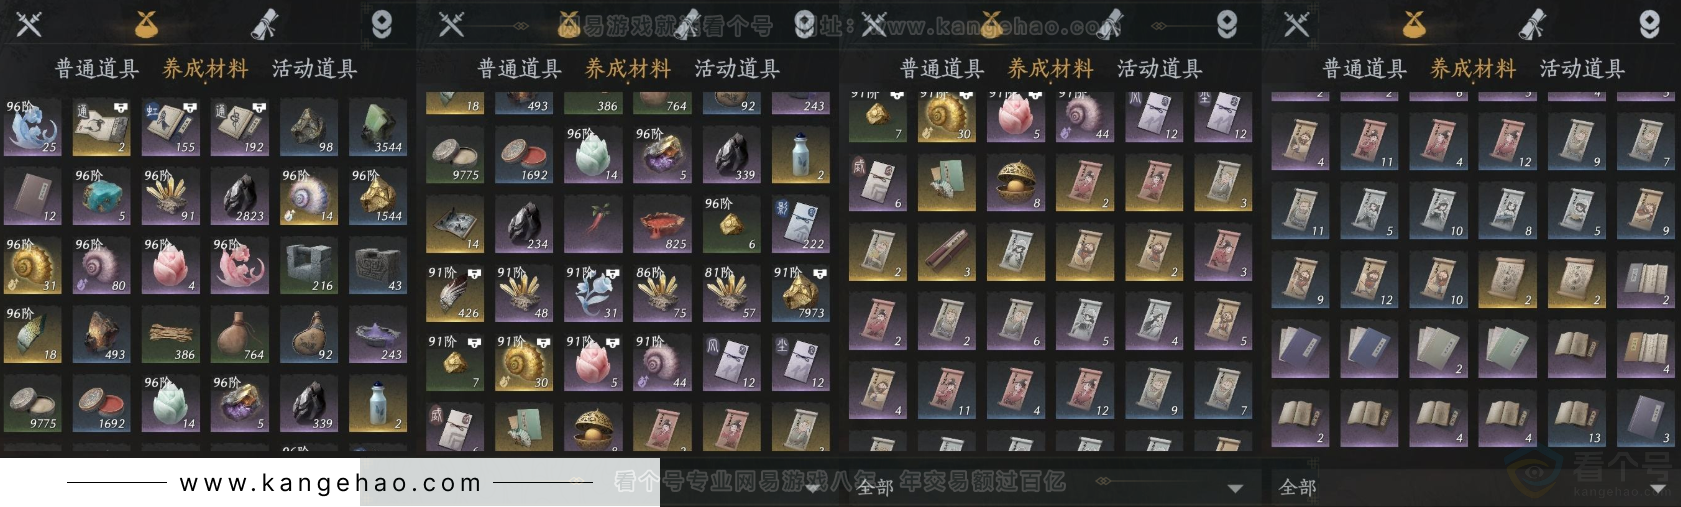Select the stone block item with count 216
Image resolution: width=1681 pixels, height=507 pixels.
click(x=309, y=266)
